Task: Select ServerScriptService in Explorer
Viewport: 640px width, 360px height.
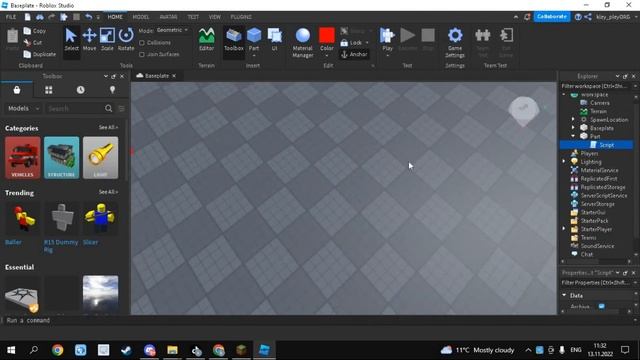Action: coord(604,196)
